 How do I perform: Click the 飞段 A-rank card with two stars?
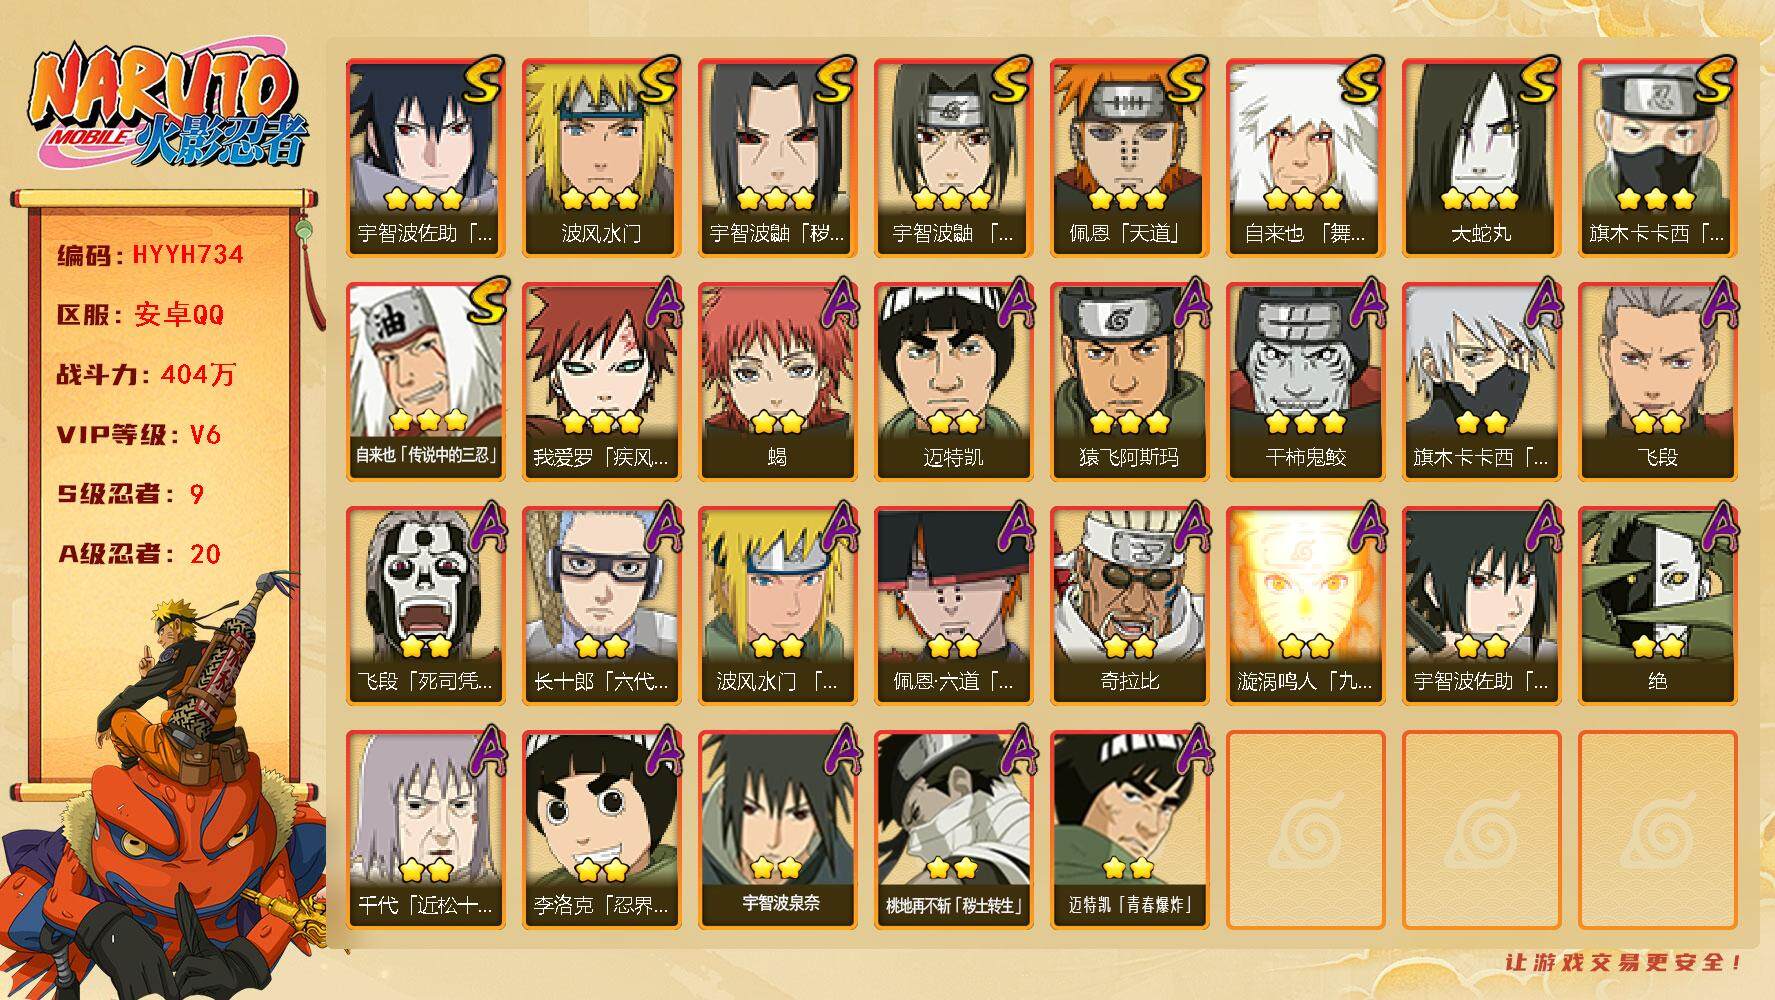pyautogui.click(x=1657, y=381)
